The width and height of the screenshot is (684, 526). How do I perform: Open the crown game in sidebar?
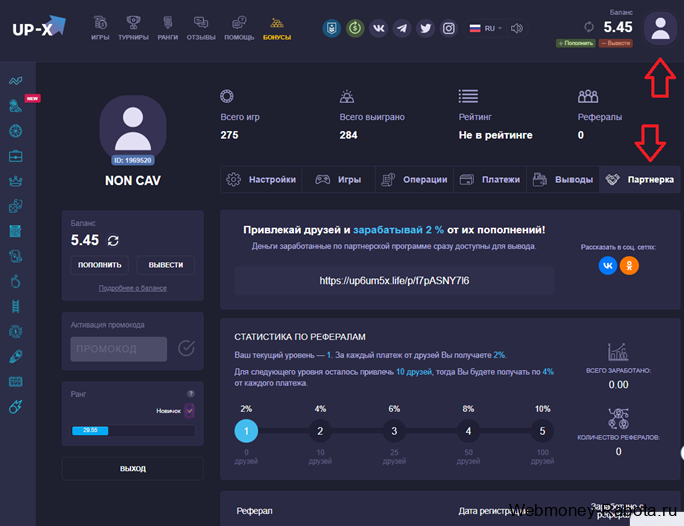click(16, 181)
